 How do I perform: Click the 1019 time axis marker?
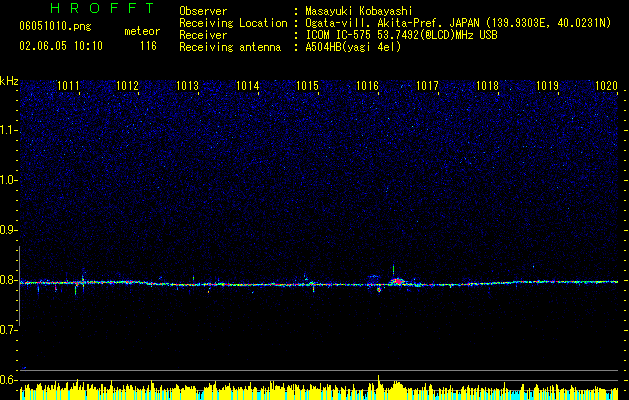(x=547, y=86)
